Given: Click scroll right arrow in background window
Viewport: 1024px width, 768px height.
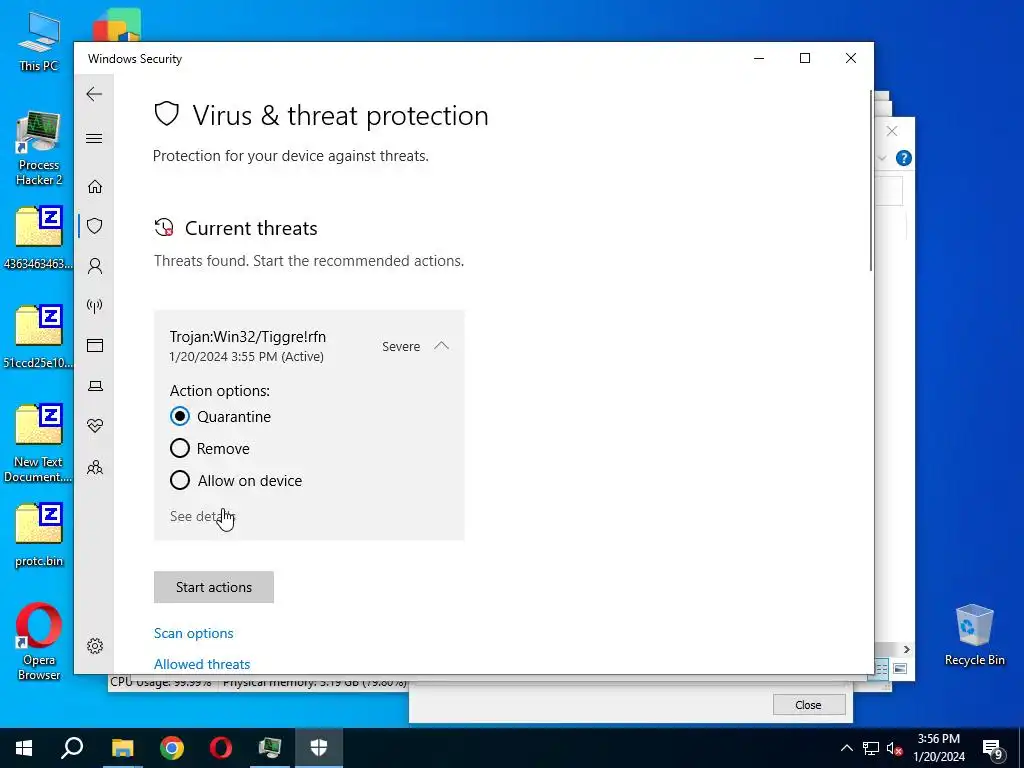Looking at the screenshot, I should click(906, 649).
